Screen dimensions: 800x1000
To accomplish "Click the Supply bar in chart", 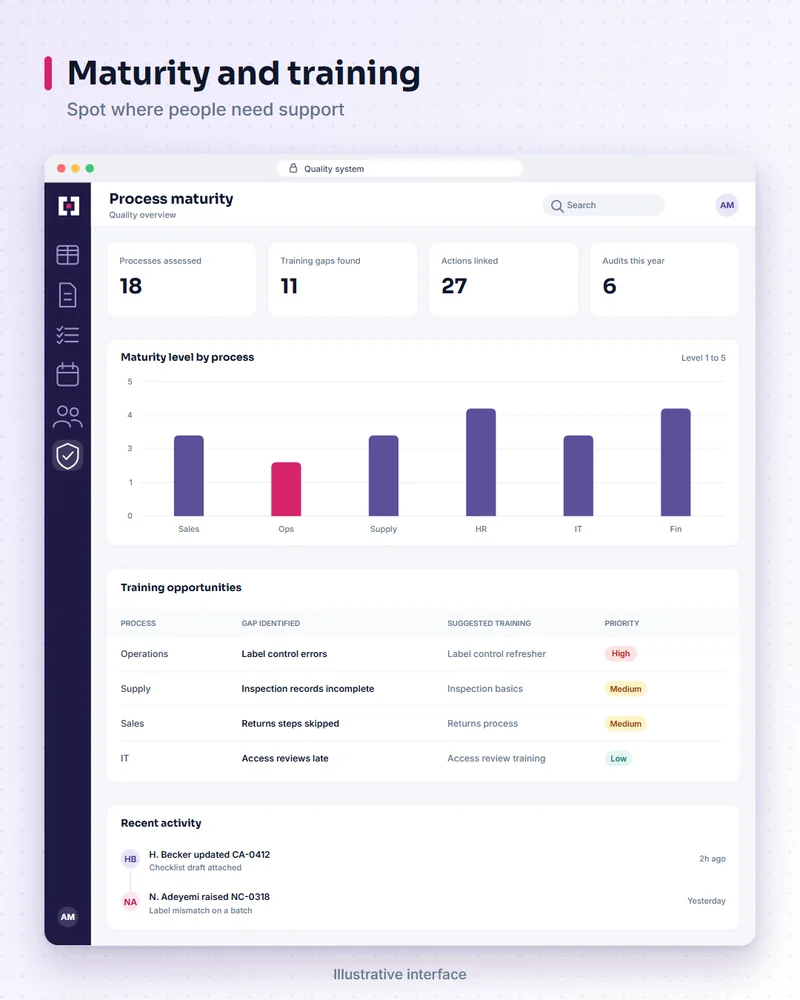I will click(383, 476).
